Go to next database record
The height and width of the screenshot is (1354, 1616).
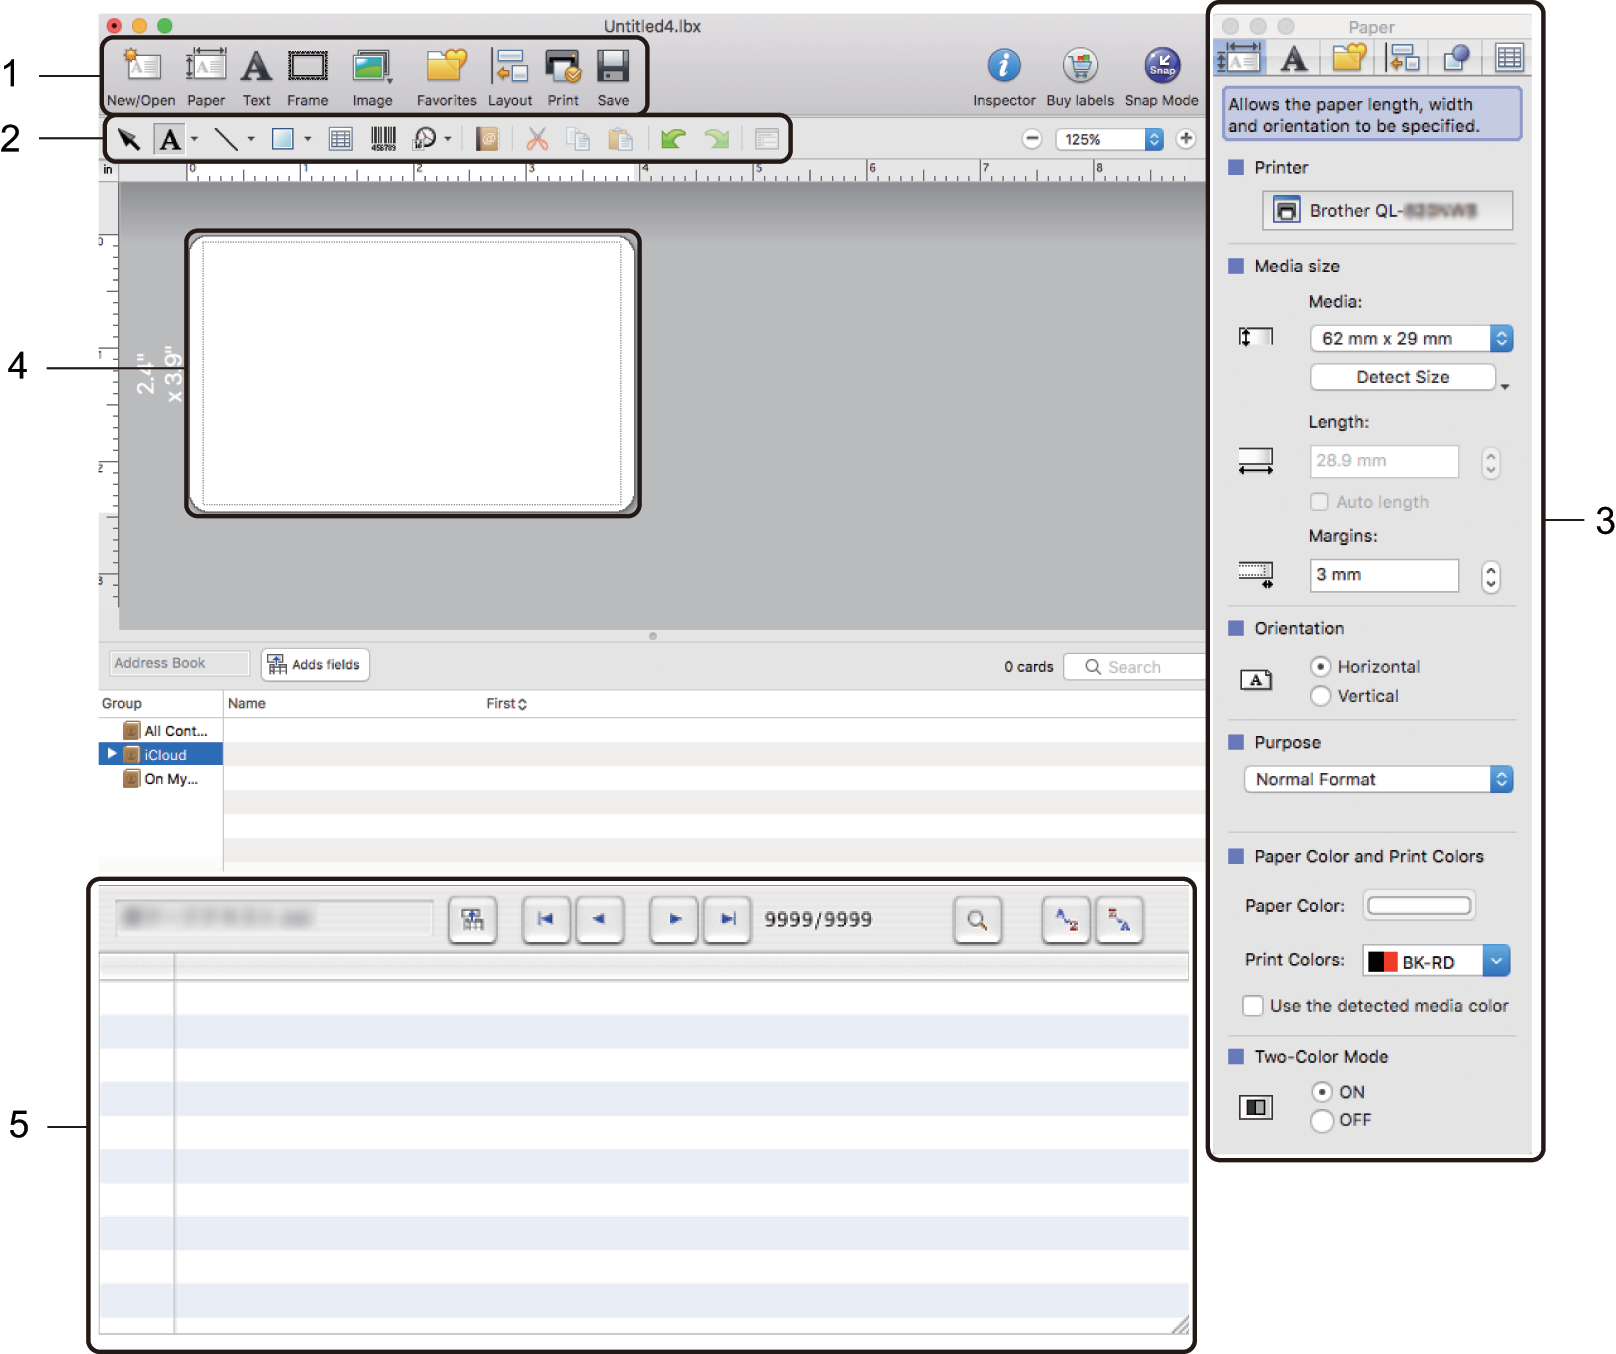tap(674, 919)
